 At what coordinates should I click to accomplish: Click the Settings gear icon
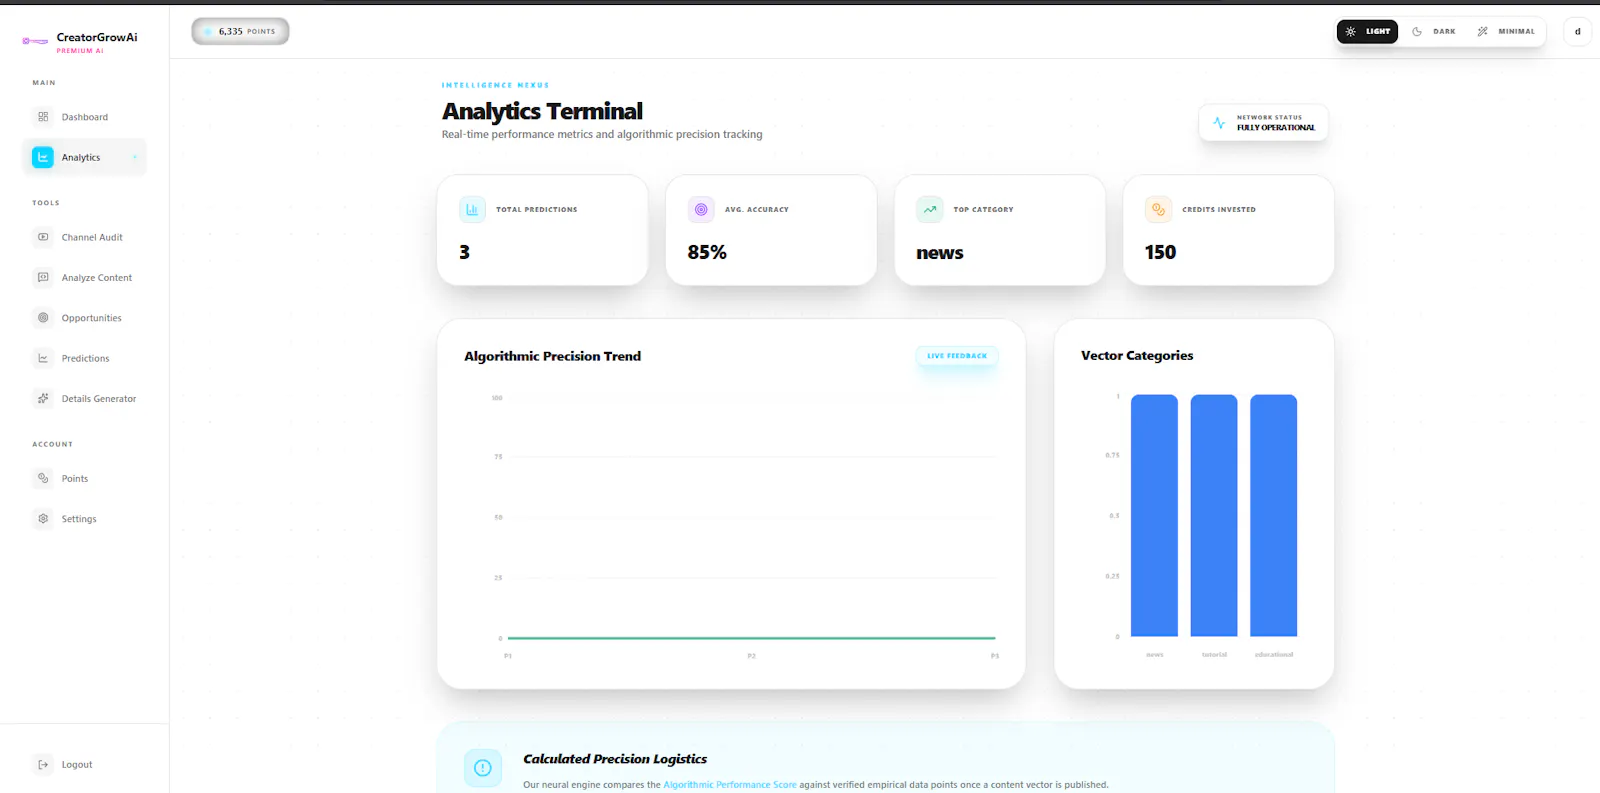coord(43,518)
